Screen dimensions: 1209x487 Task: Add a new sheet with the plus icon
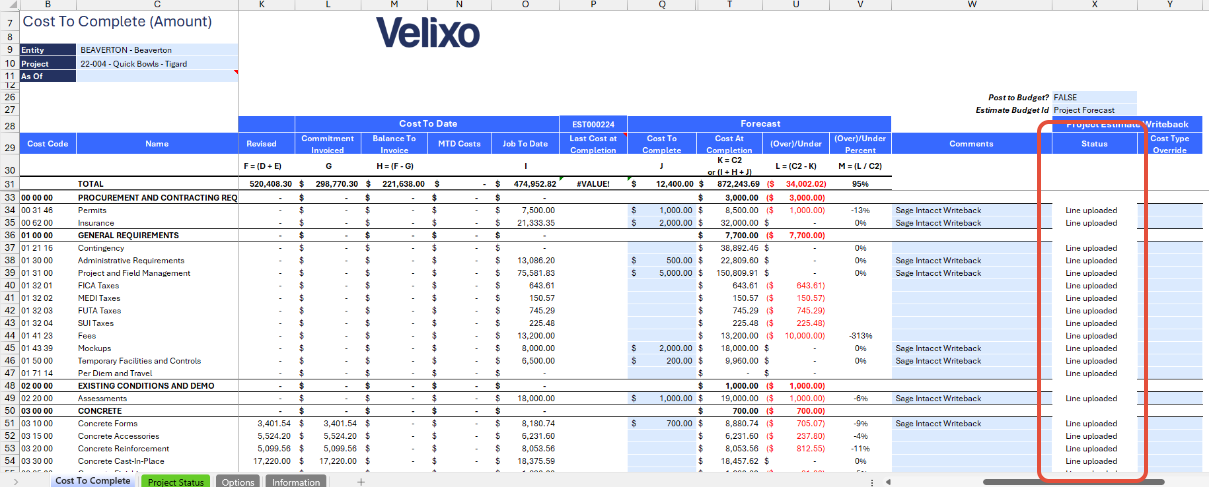tap(361, 482)
